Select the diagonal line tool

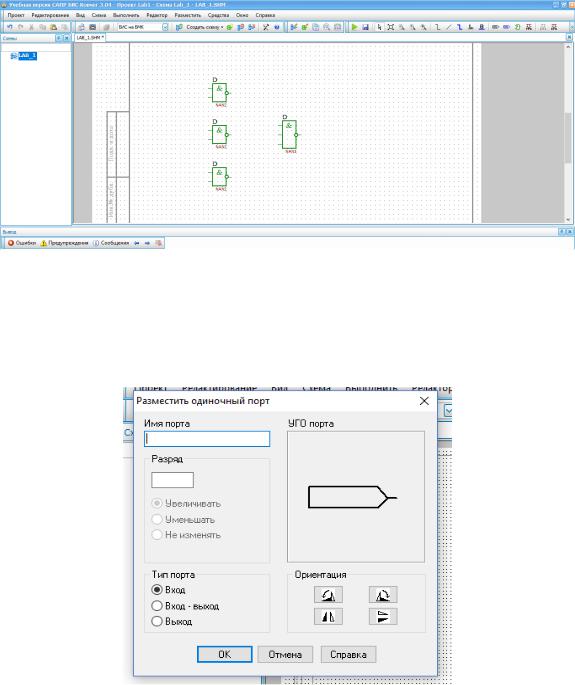pos(448,27)
